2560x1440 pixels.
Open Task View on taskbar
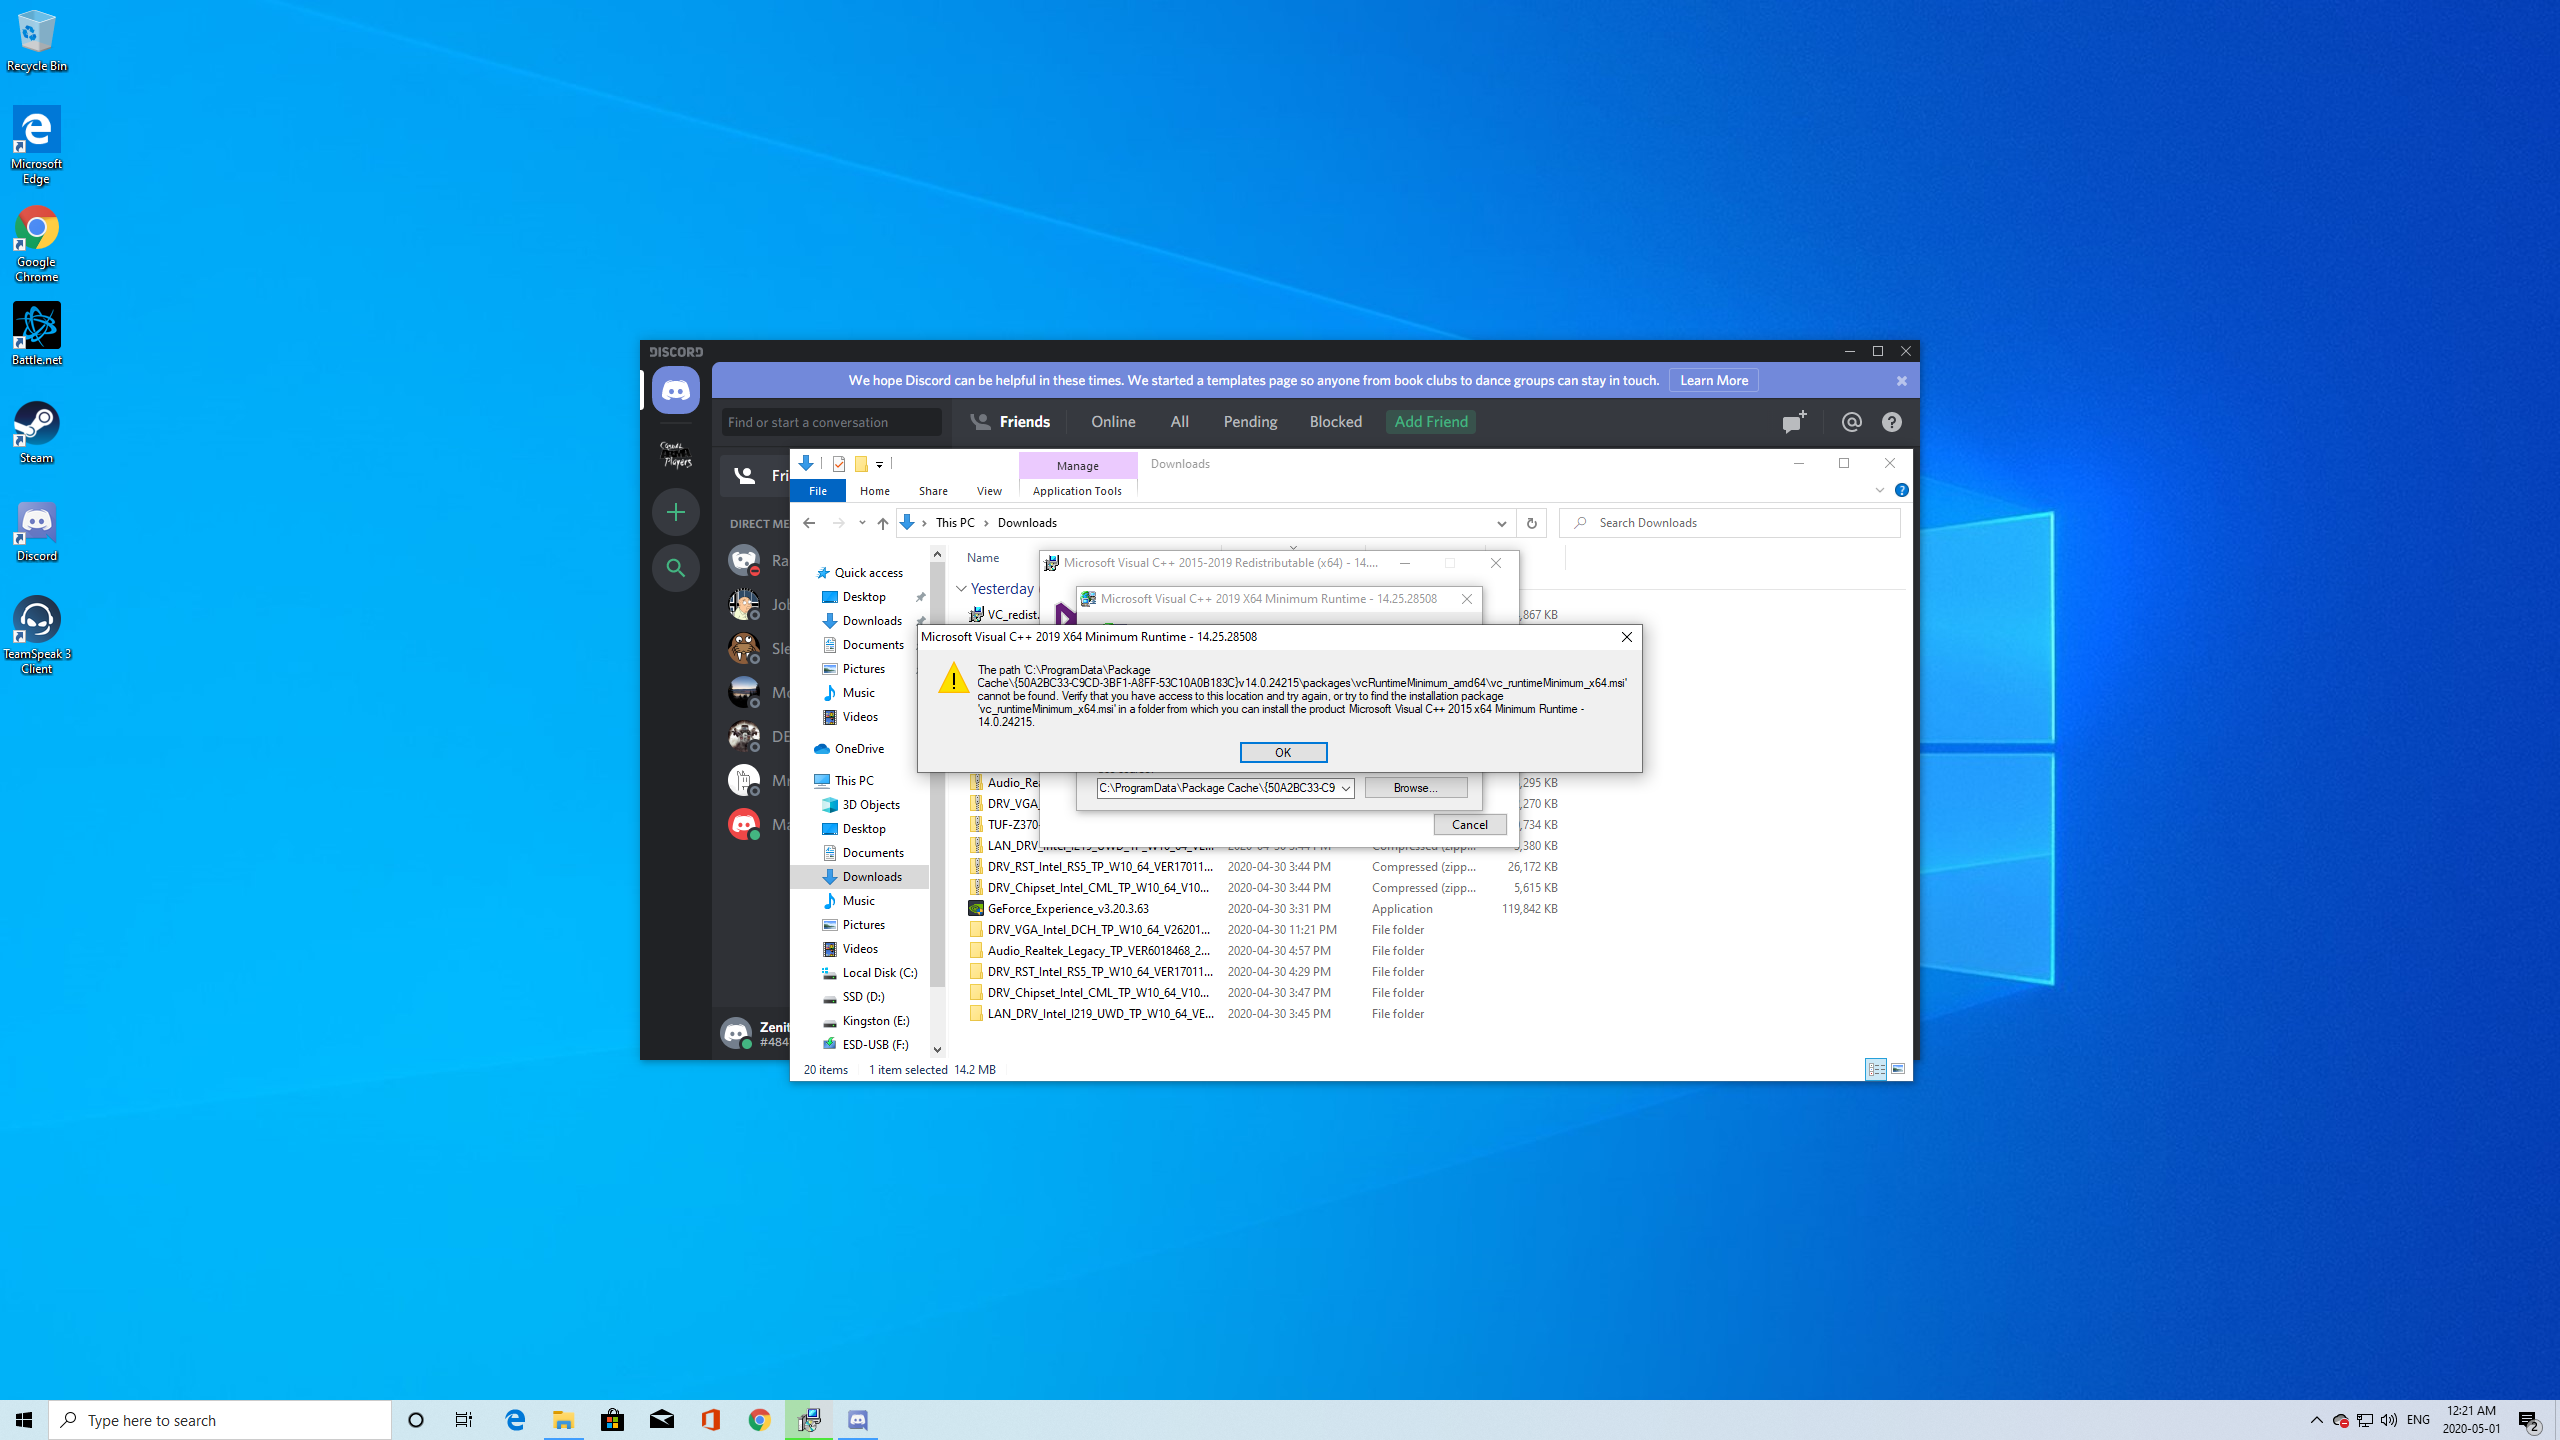click(x=464, y=1420)
